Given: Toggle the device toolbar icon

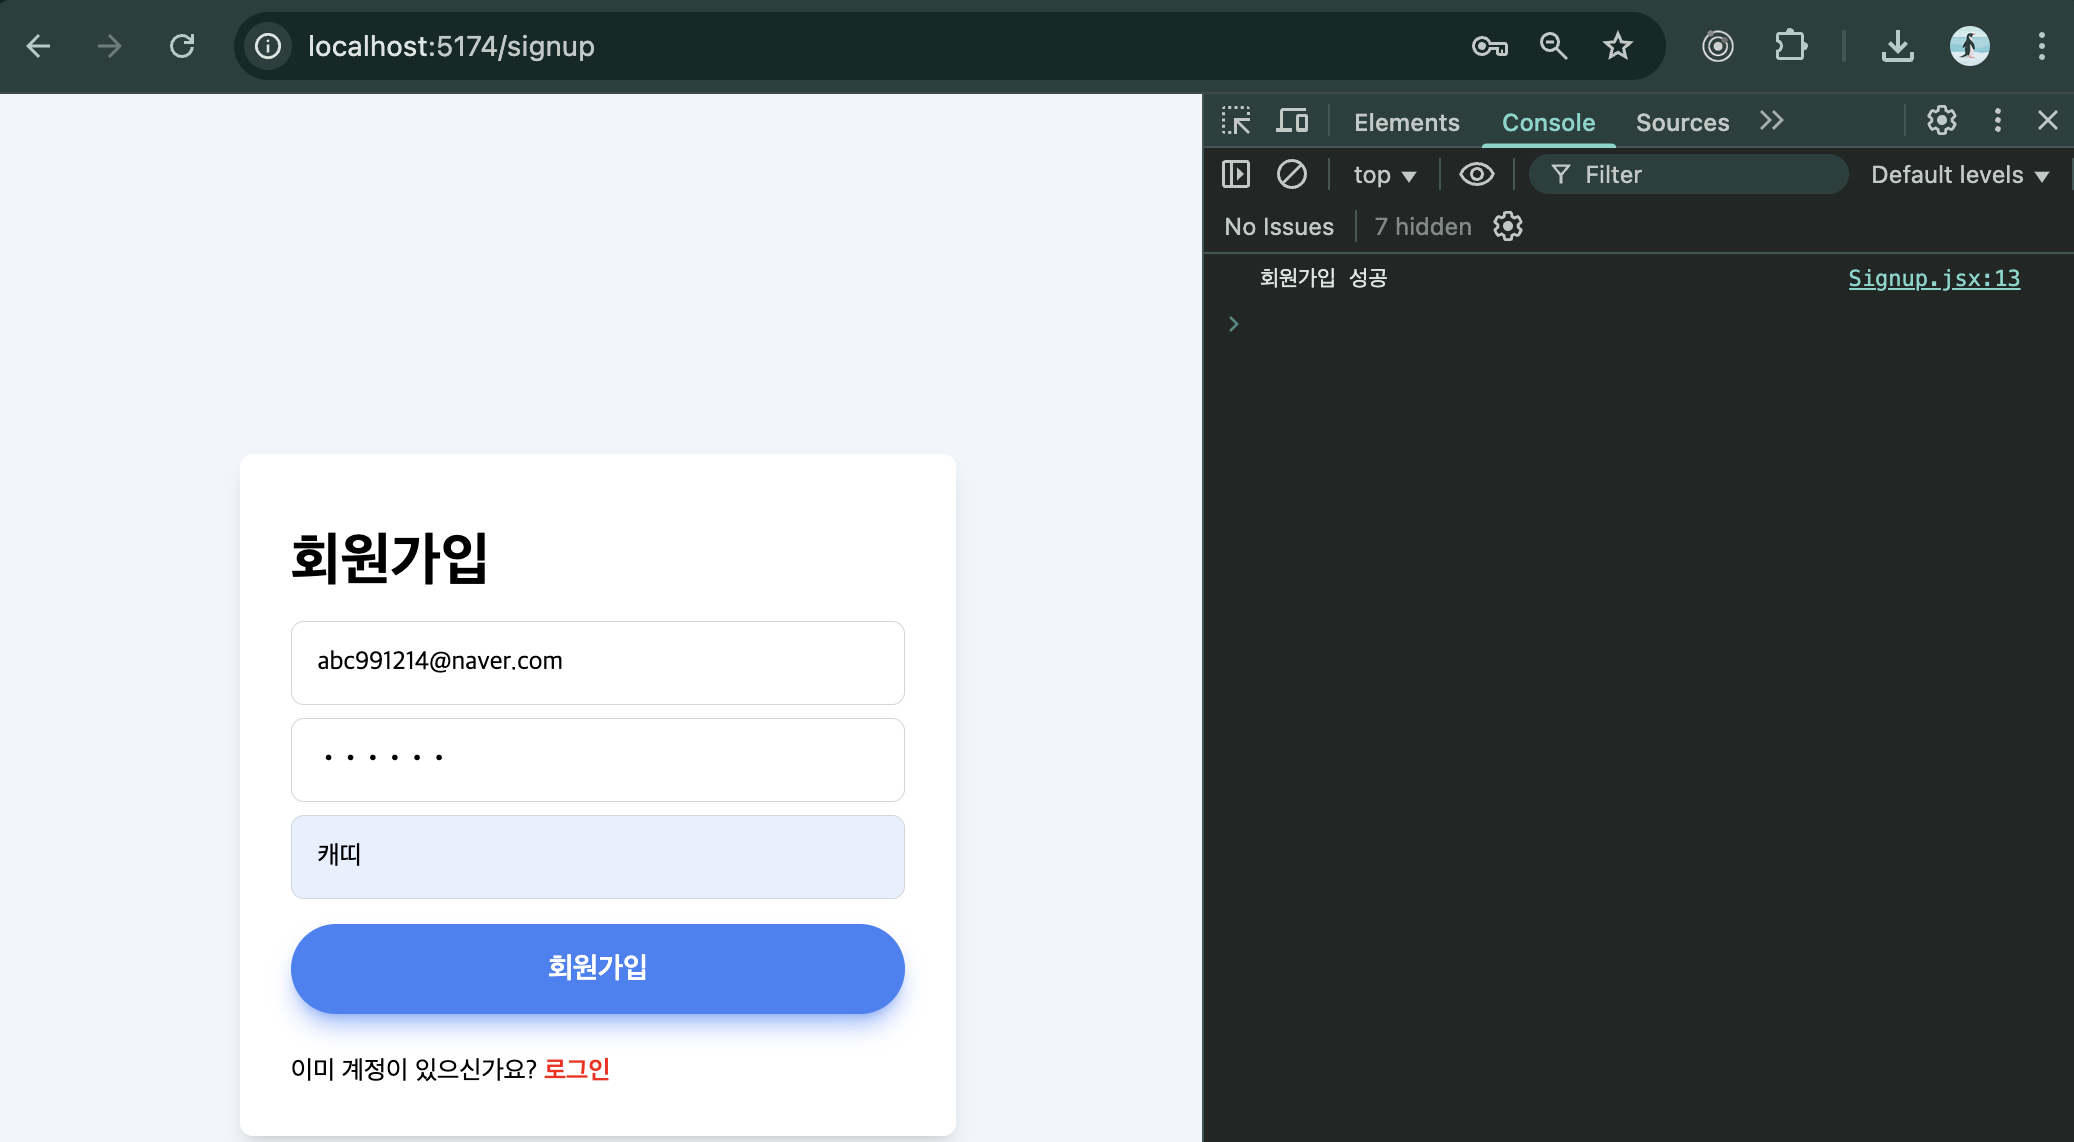Looking at the screenshot, I should [1292, 121].
